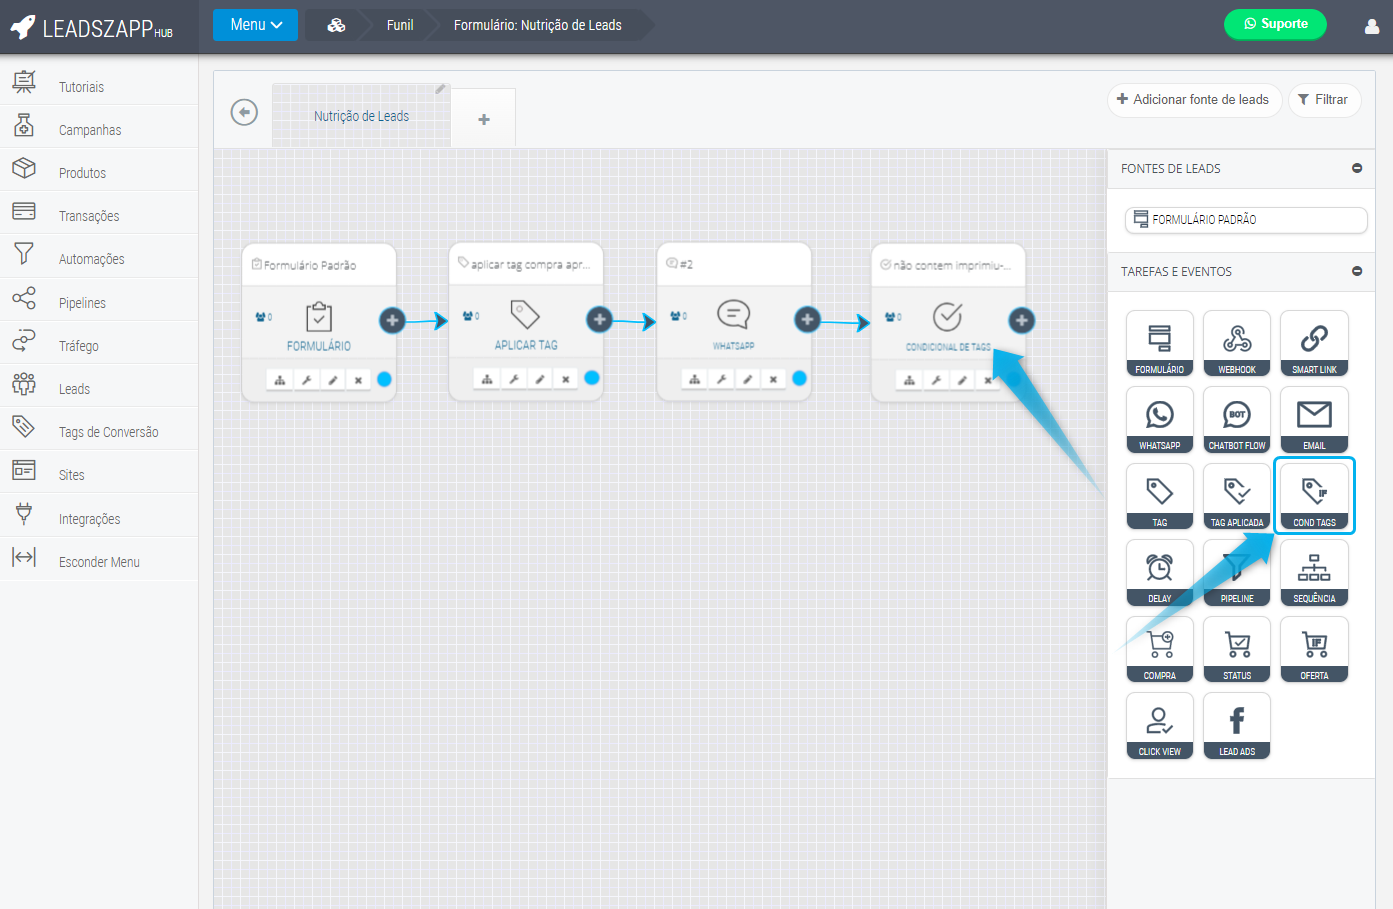1393x909 pixels.
Task: Select the Webhook task tile
Action: 1237,343
